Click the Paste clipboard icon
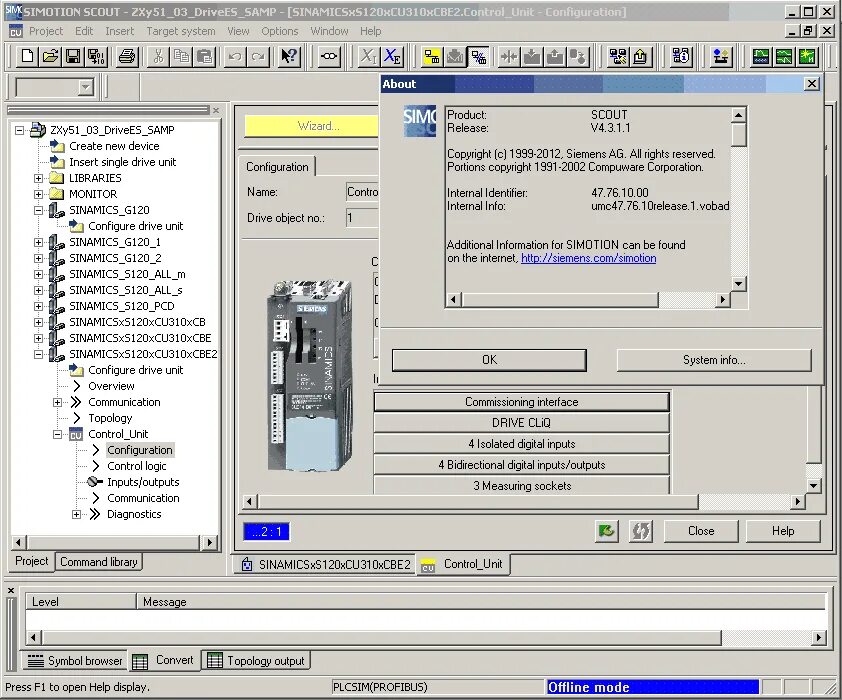This screenshot has width=842, height=700. click(205, 56)
